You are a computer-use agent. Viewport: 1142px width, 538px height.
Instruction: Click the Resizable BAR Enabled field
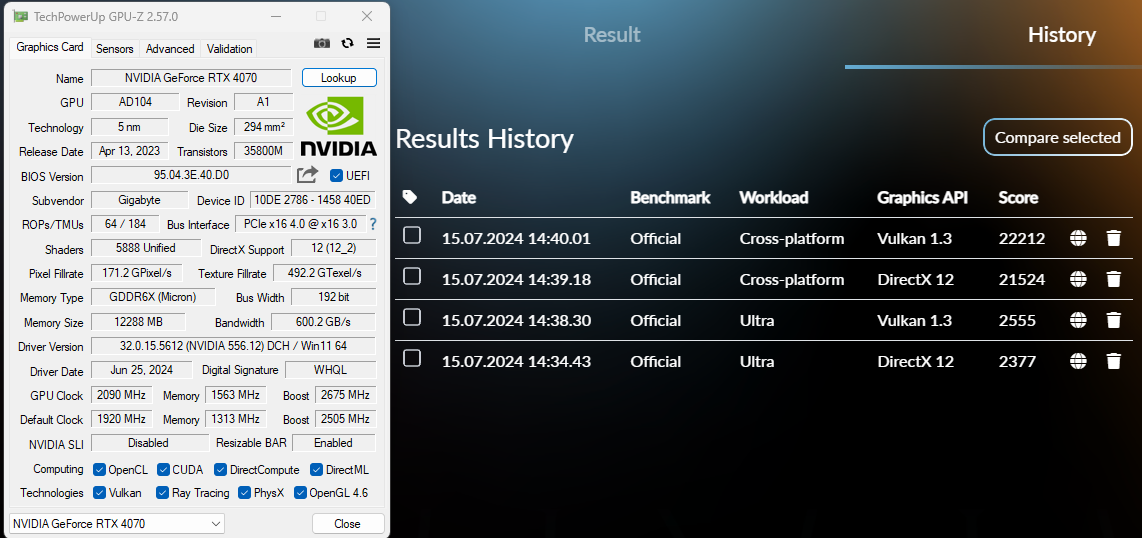(334, 443)
